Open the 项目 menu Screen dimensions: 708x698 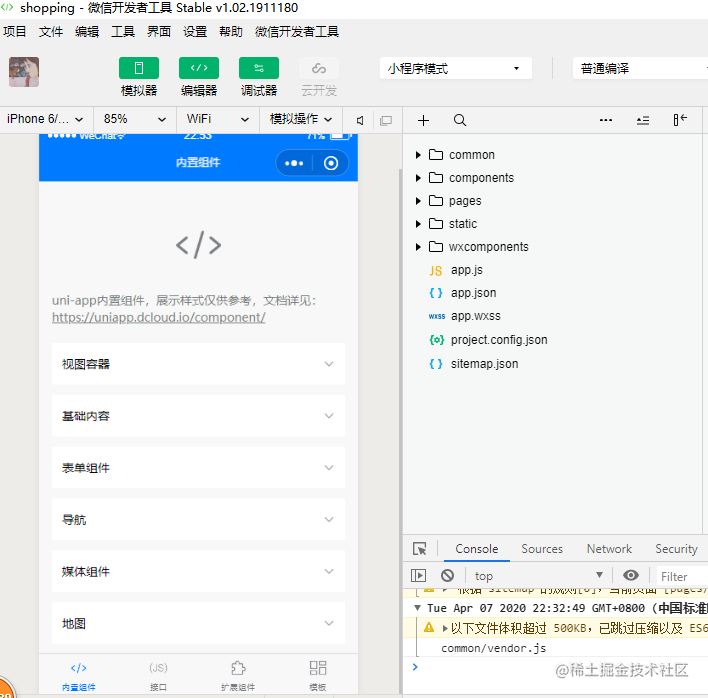[14, 32]
